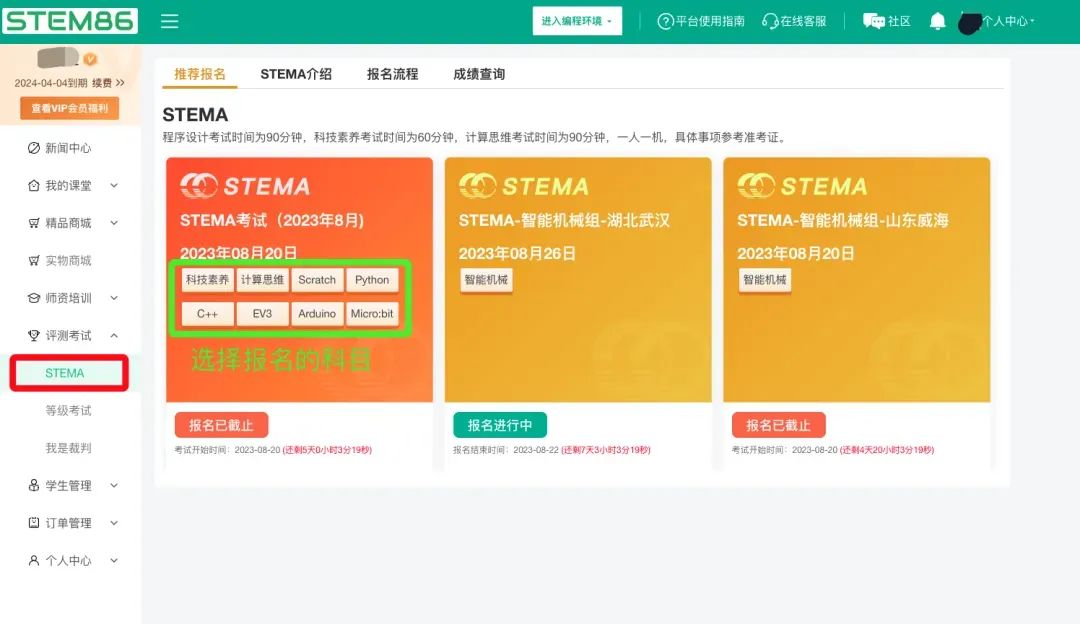This screenshot has width=1080, height=624.
Task: Expand the 订单管理 chevron
Action: tap(114, 523)
